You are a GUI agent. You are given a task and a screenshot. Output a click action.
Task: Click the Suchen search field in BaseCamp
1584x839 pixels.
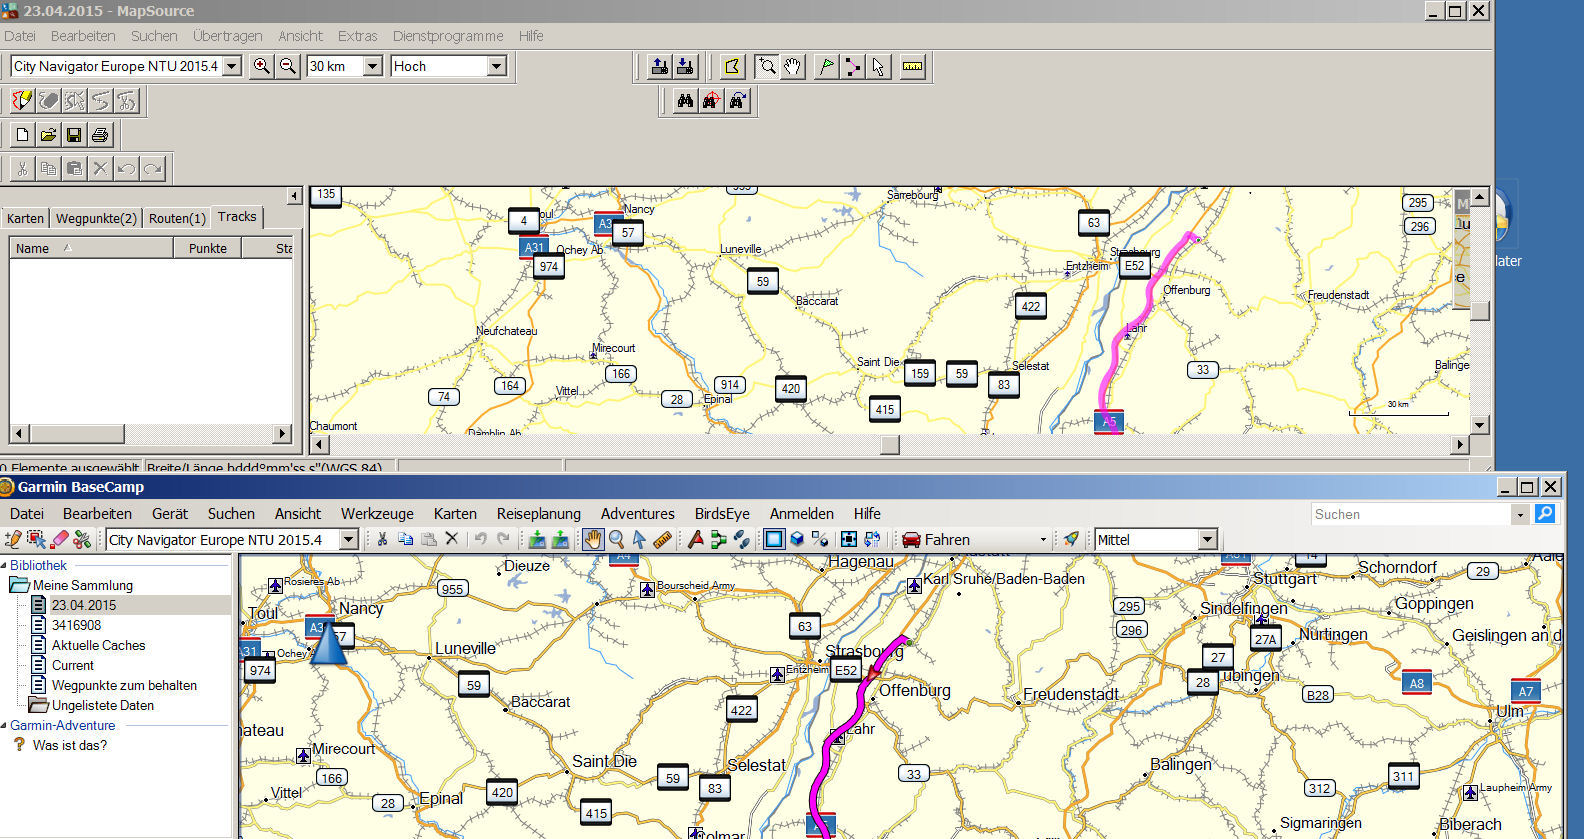point(1410,514)
